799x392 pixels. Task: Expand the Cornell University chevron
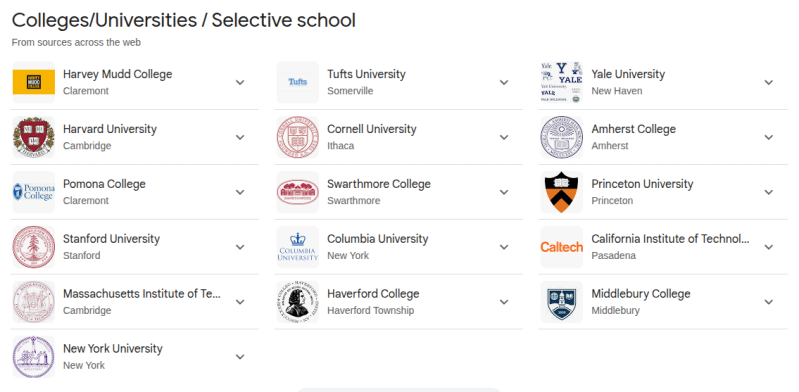[504, 137]
